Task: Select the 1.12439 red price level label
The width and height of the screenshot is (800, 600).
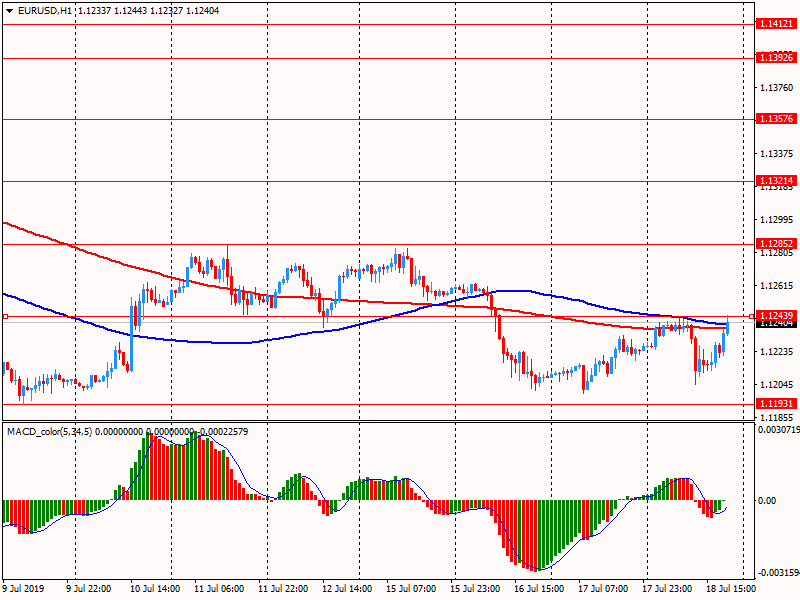Action: [x=776, y=316]
